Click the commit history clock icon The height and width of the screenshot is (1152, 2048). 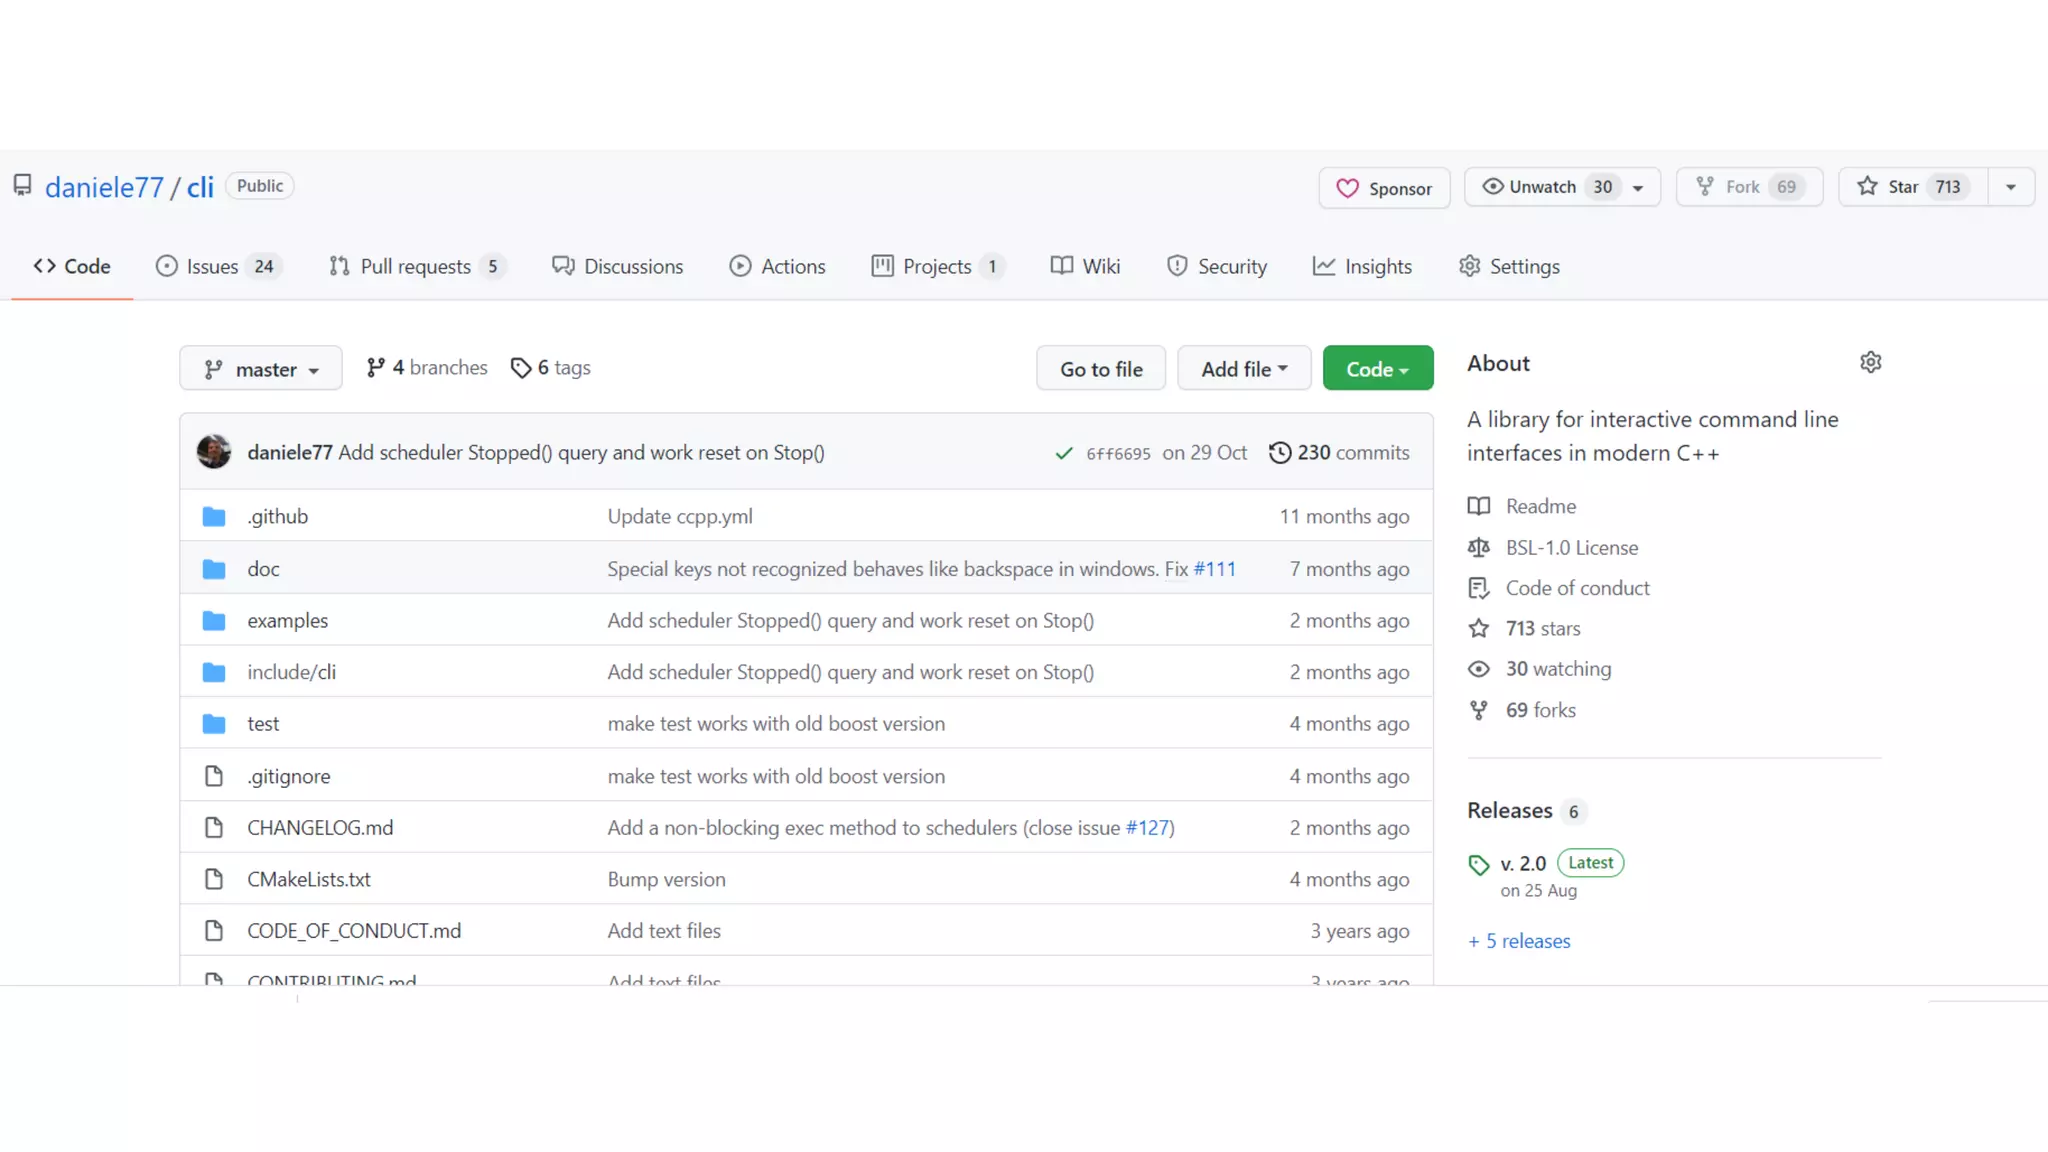coord(1279,453)
